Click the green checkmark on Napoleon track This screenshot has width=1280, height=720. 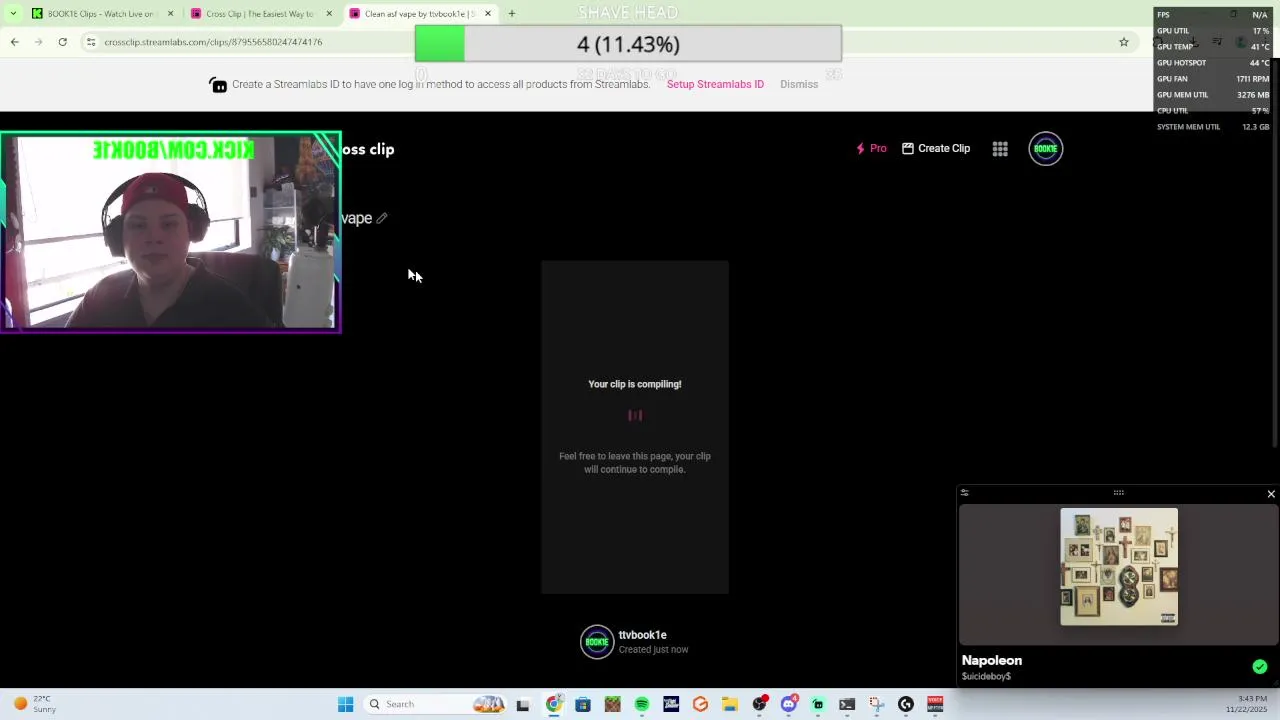(x=1260, y=667)
